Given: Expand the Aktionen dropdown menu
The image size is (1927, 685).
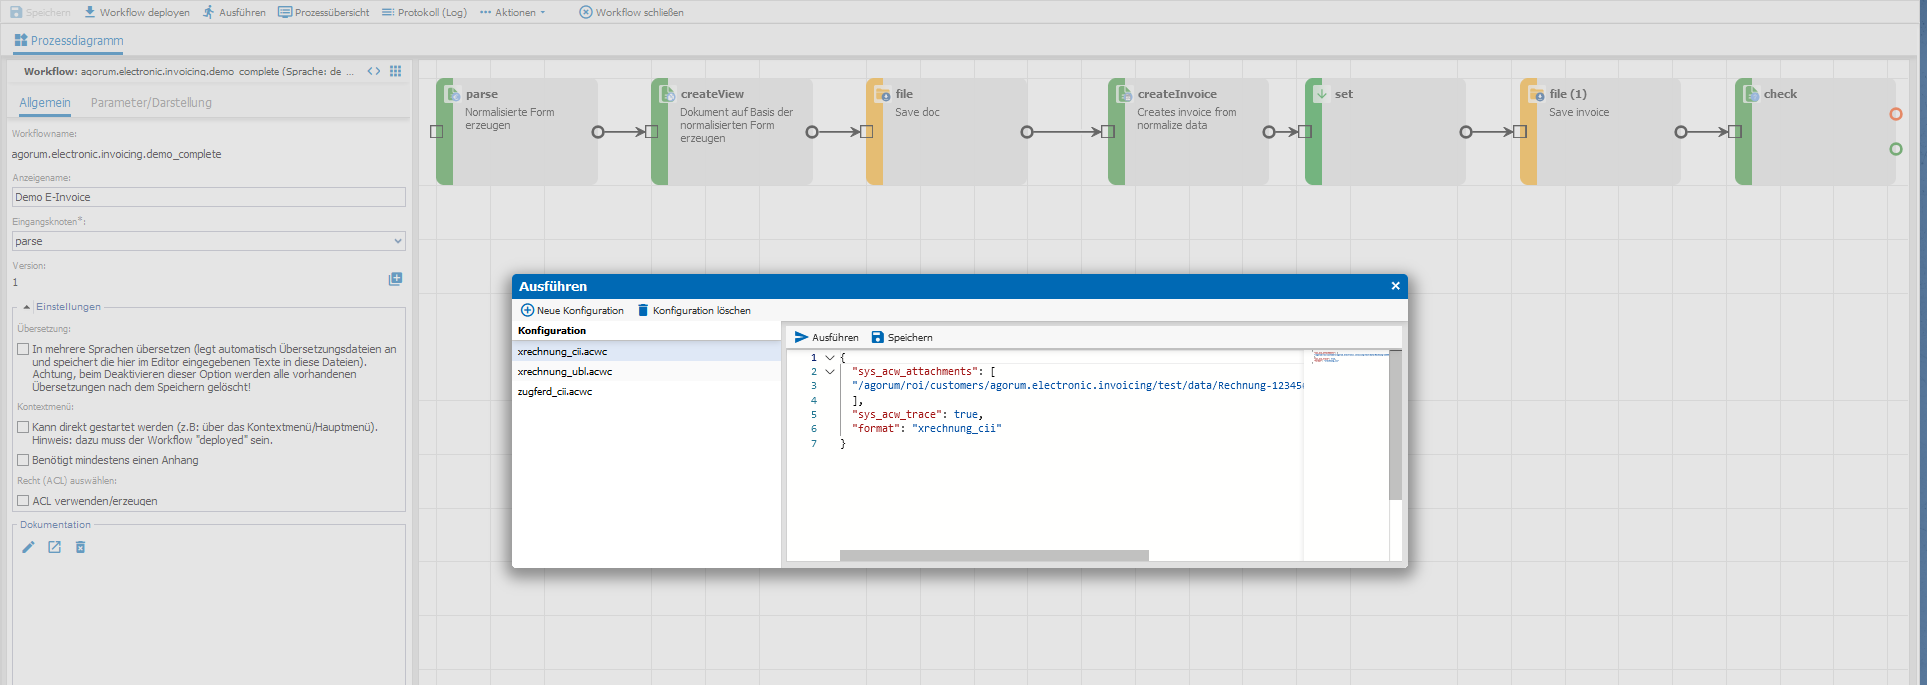Looking at the screenshot, I should [x=513, y=12].
